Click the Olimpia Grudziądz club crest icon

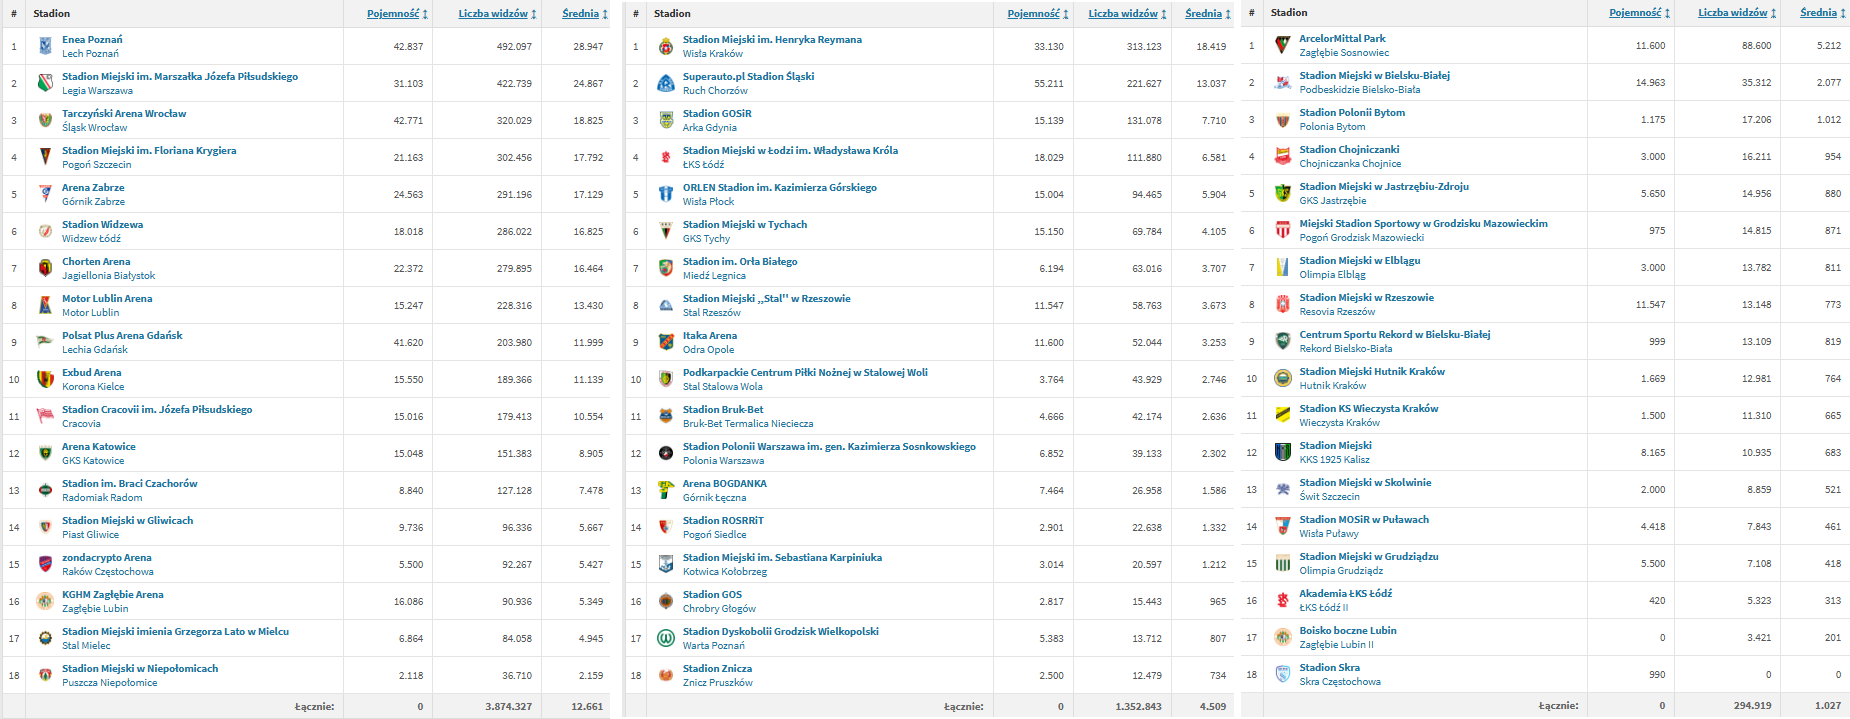point(1283,563)
